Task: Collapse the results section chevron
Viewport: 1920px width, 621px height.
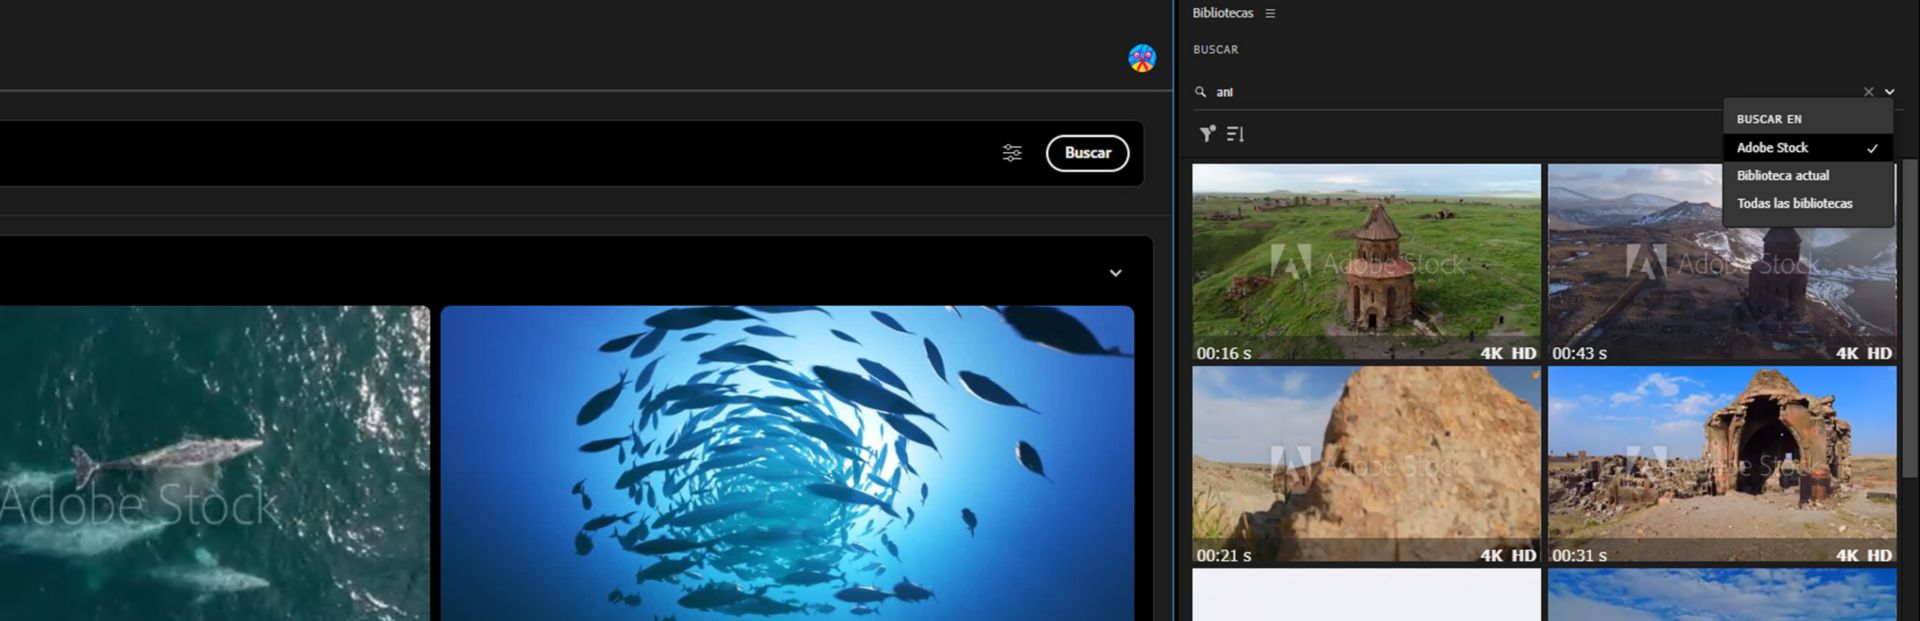Action: pyautogui.click(x=1115, y=273)
